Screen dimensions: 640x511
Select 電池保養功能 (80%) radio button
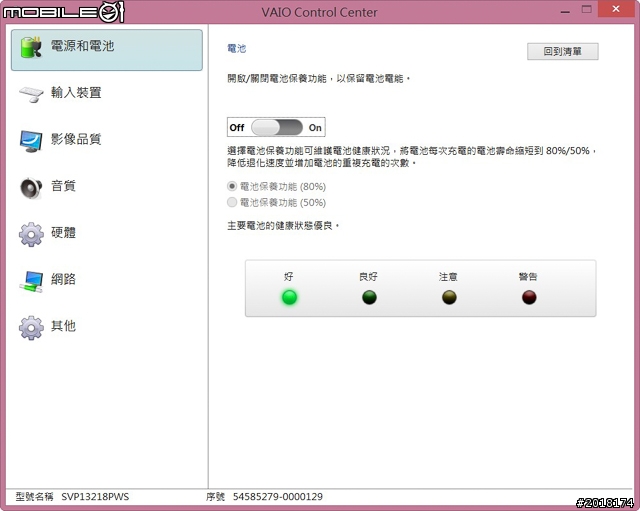(x=232, y=187)
